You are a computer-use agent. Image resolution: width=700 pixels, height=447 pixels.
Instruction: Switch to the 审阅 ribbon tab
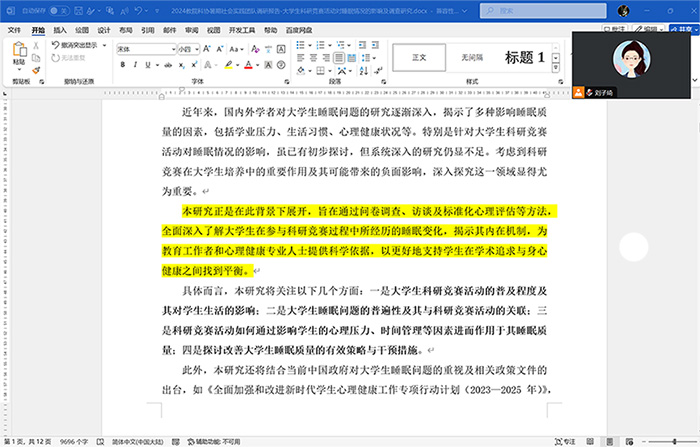(x=191, y=30)
